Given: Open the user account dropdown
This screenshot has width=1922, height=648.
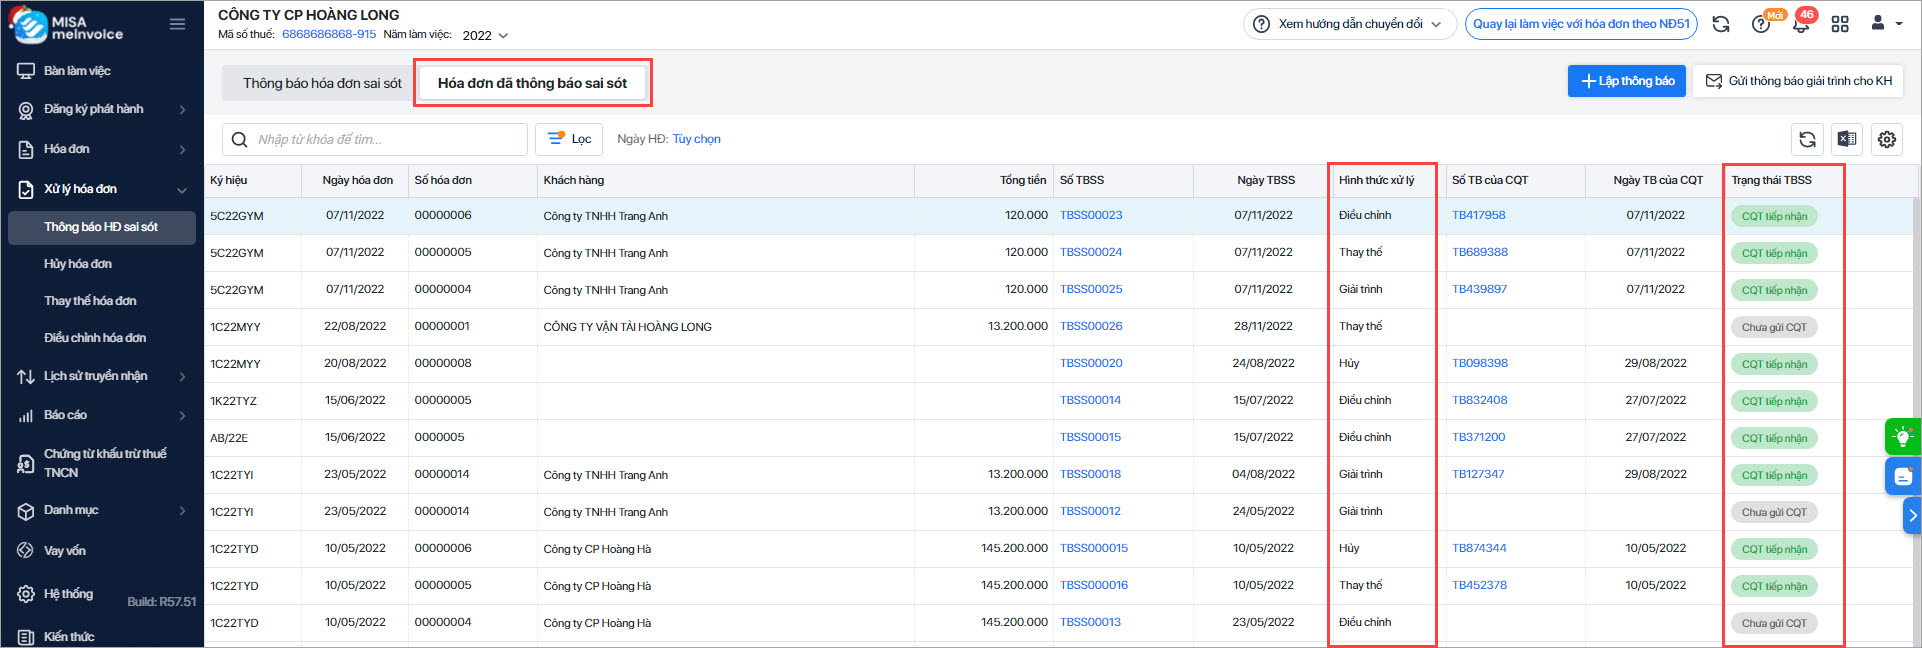Looking at the screenshot, I should [1885, 24].
